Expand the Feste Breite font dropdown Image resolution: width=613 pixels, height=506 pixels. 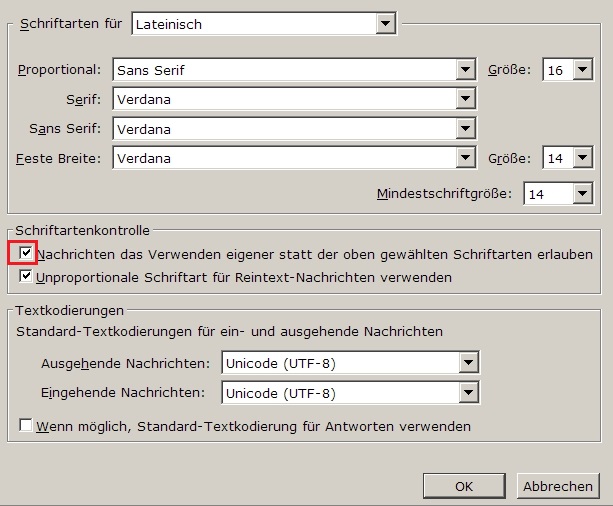point(465,158)
